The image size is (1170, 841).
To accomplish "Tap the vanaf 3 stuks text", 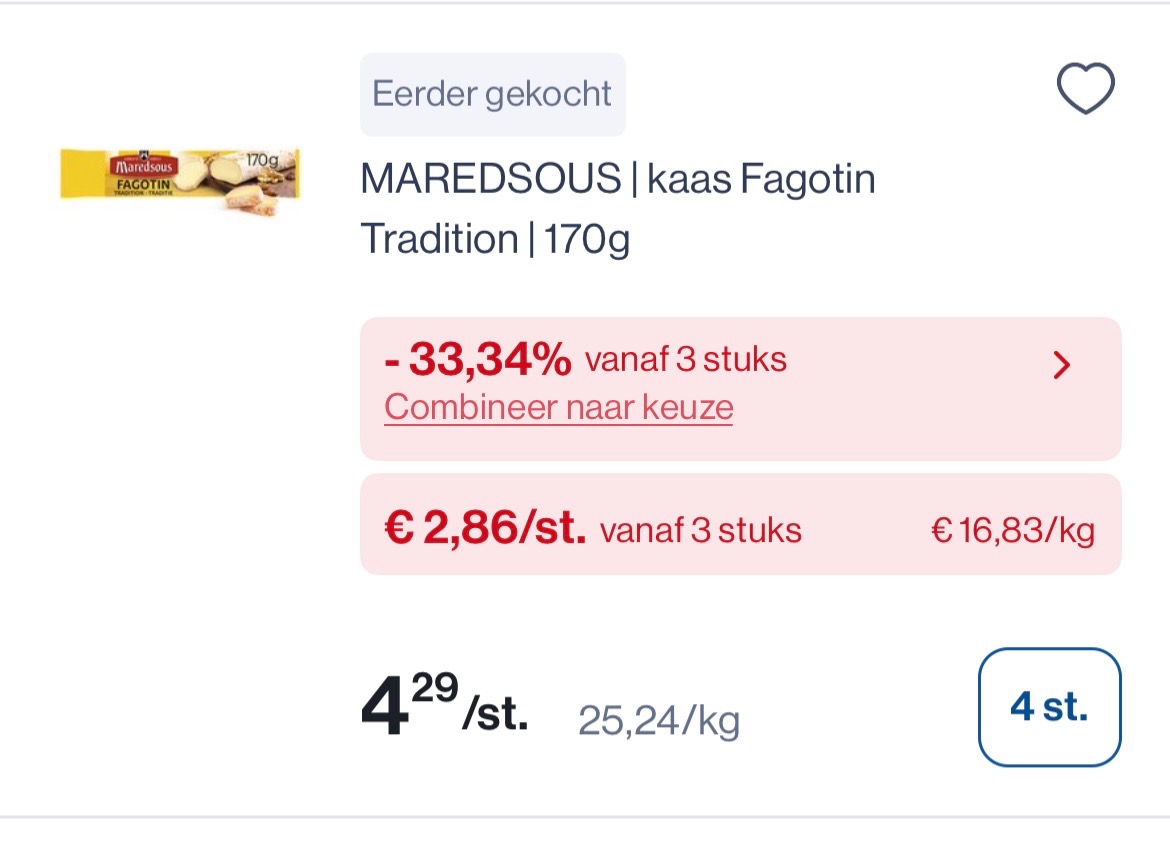I will [x=686, y=359].
